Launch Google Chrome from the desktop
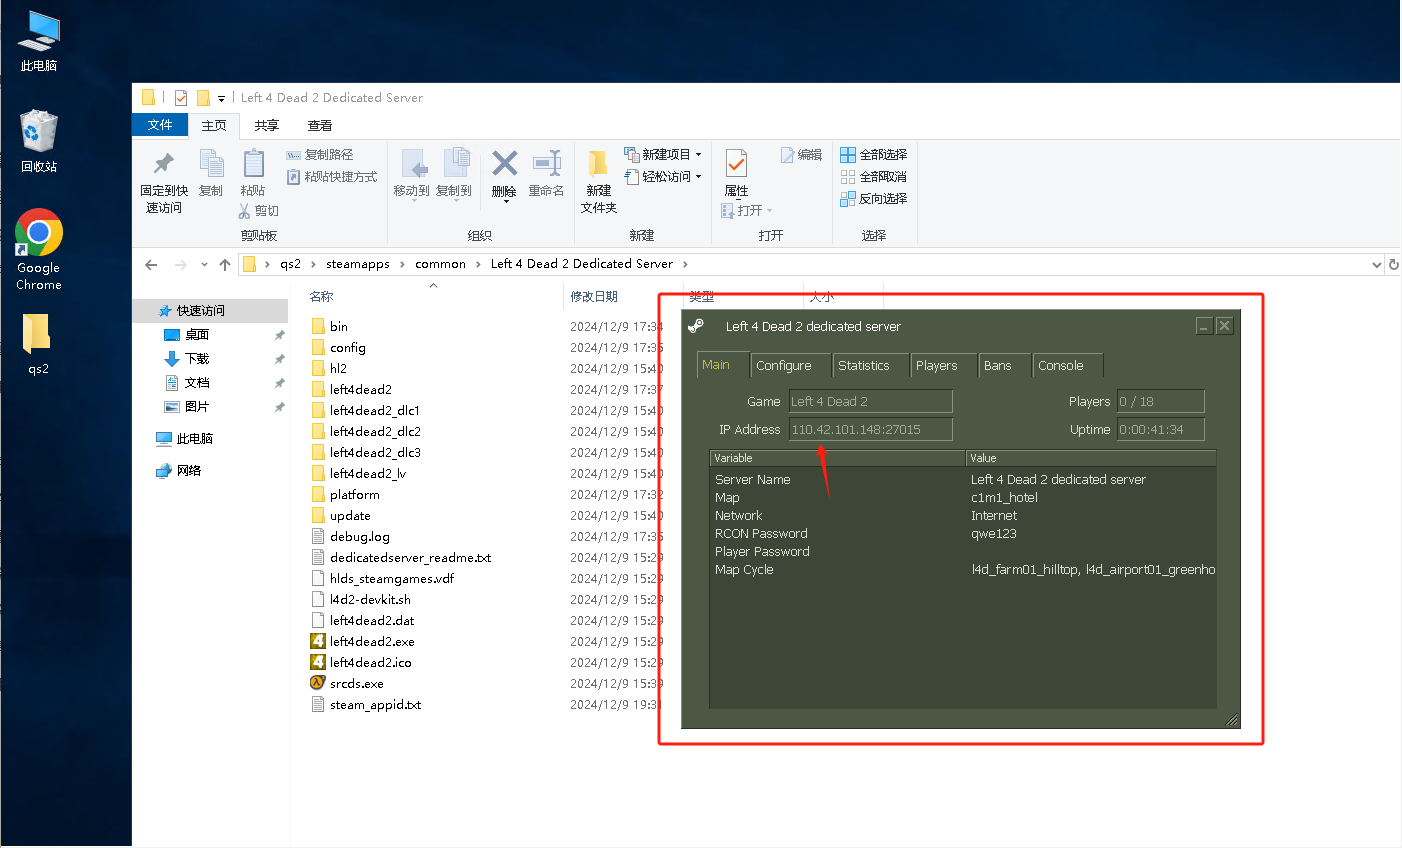This screenshot has height=848, width=1402. coord(39,250)
